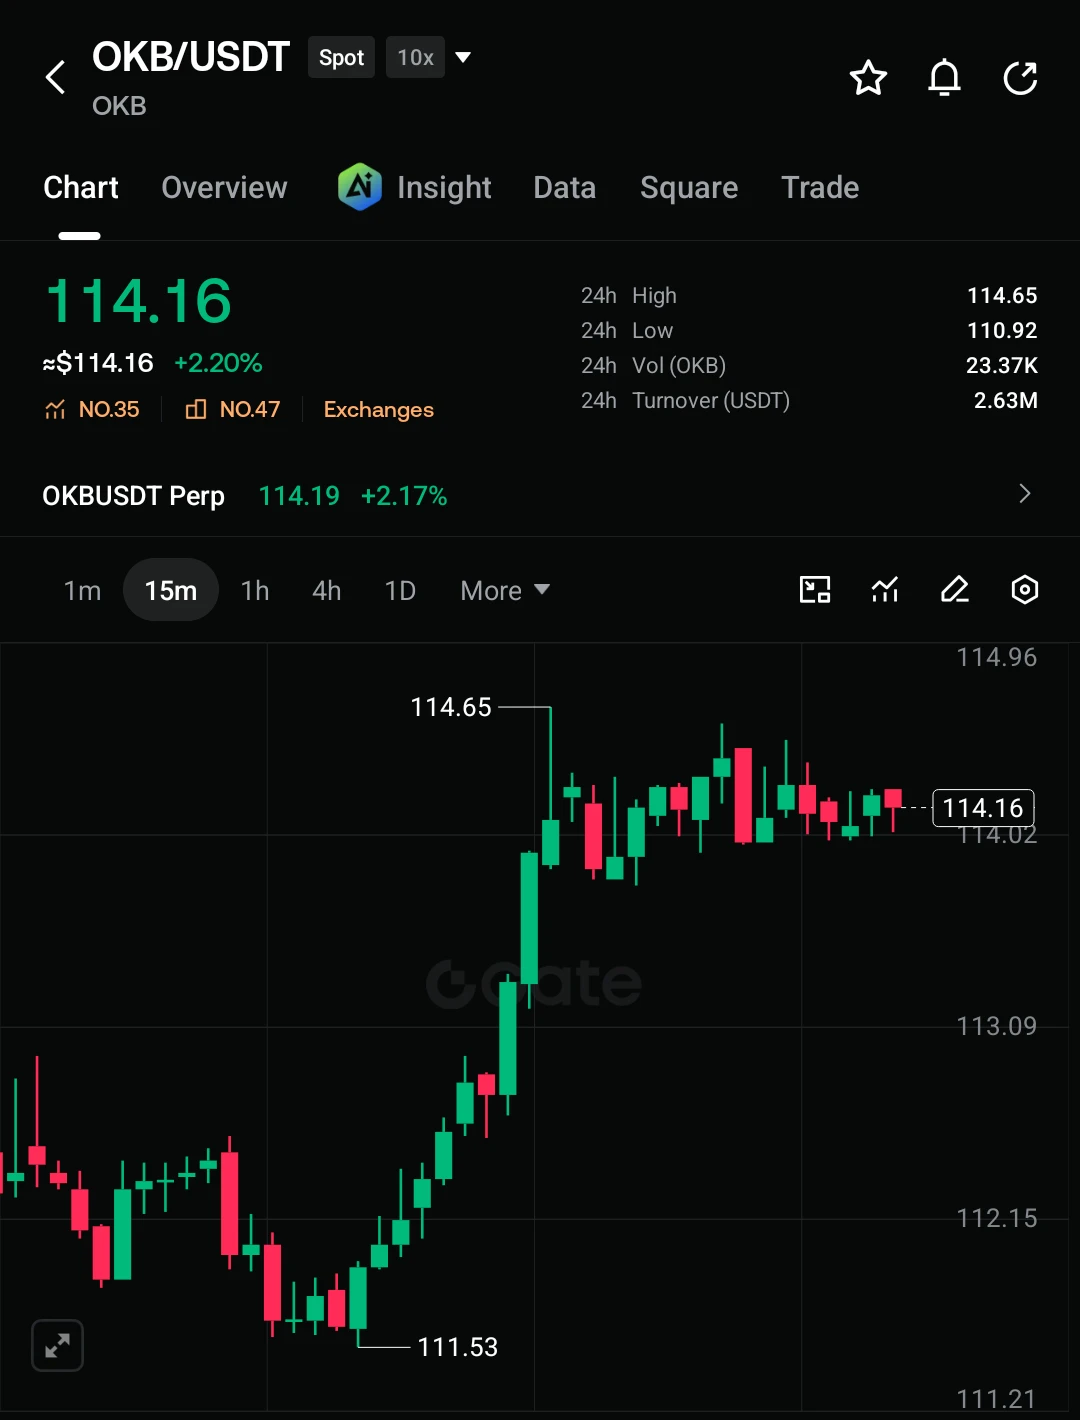Tap the 113.09 price axis label
The image size is (1080, 1420).
click(997, 1026)
